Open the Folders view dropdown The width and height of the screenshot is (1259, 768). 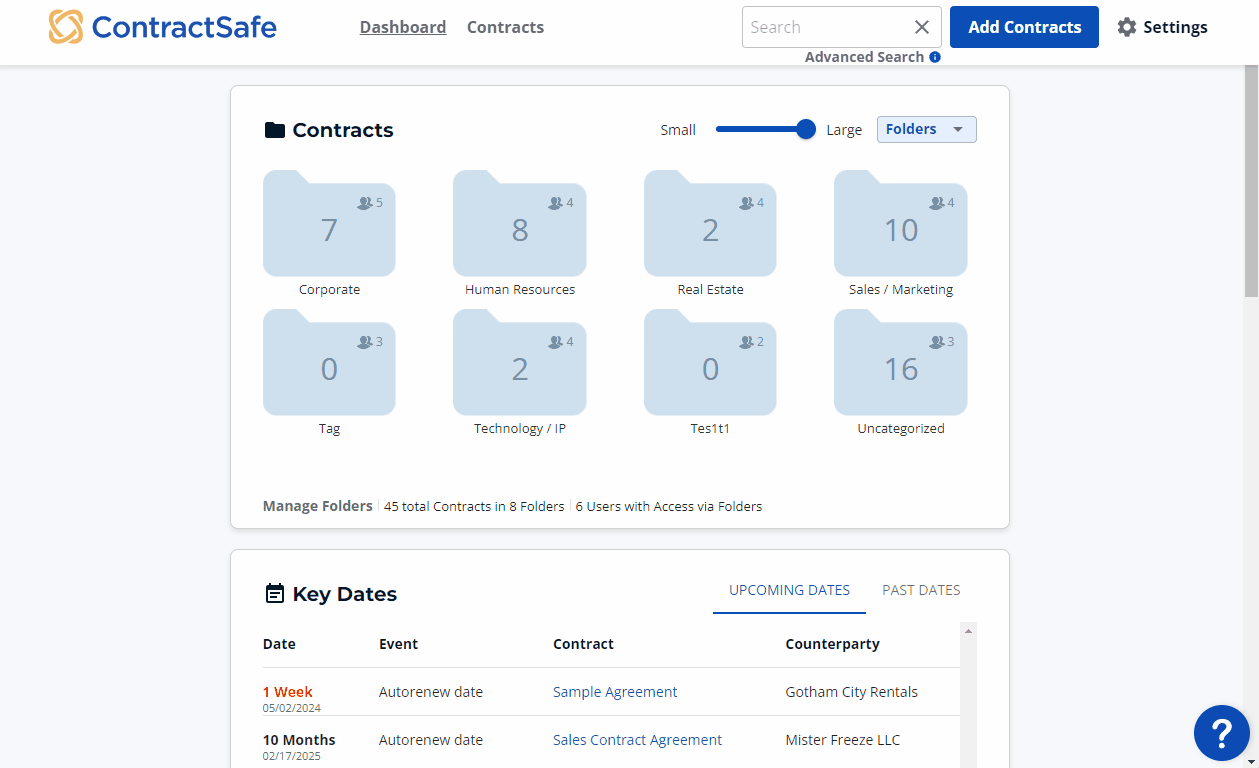point(927,129)
